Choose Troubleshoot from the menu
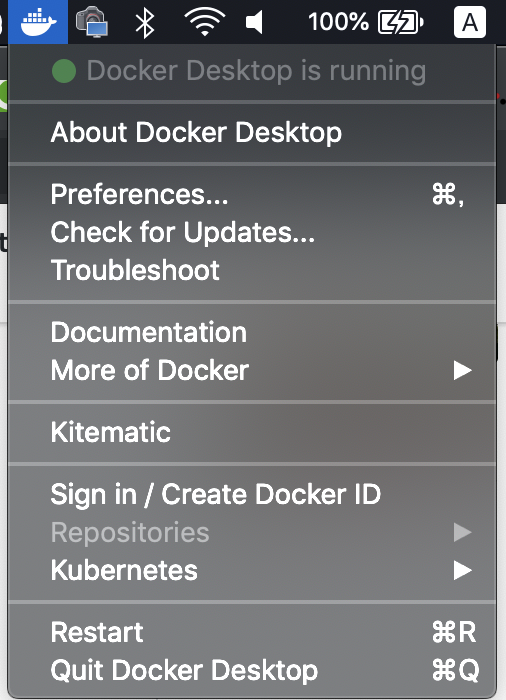The width and height of the screenshot is (506, 700). (252, 270)
